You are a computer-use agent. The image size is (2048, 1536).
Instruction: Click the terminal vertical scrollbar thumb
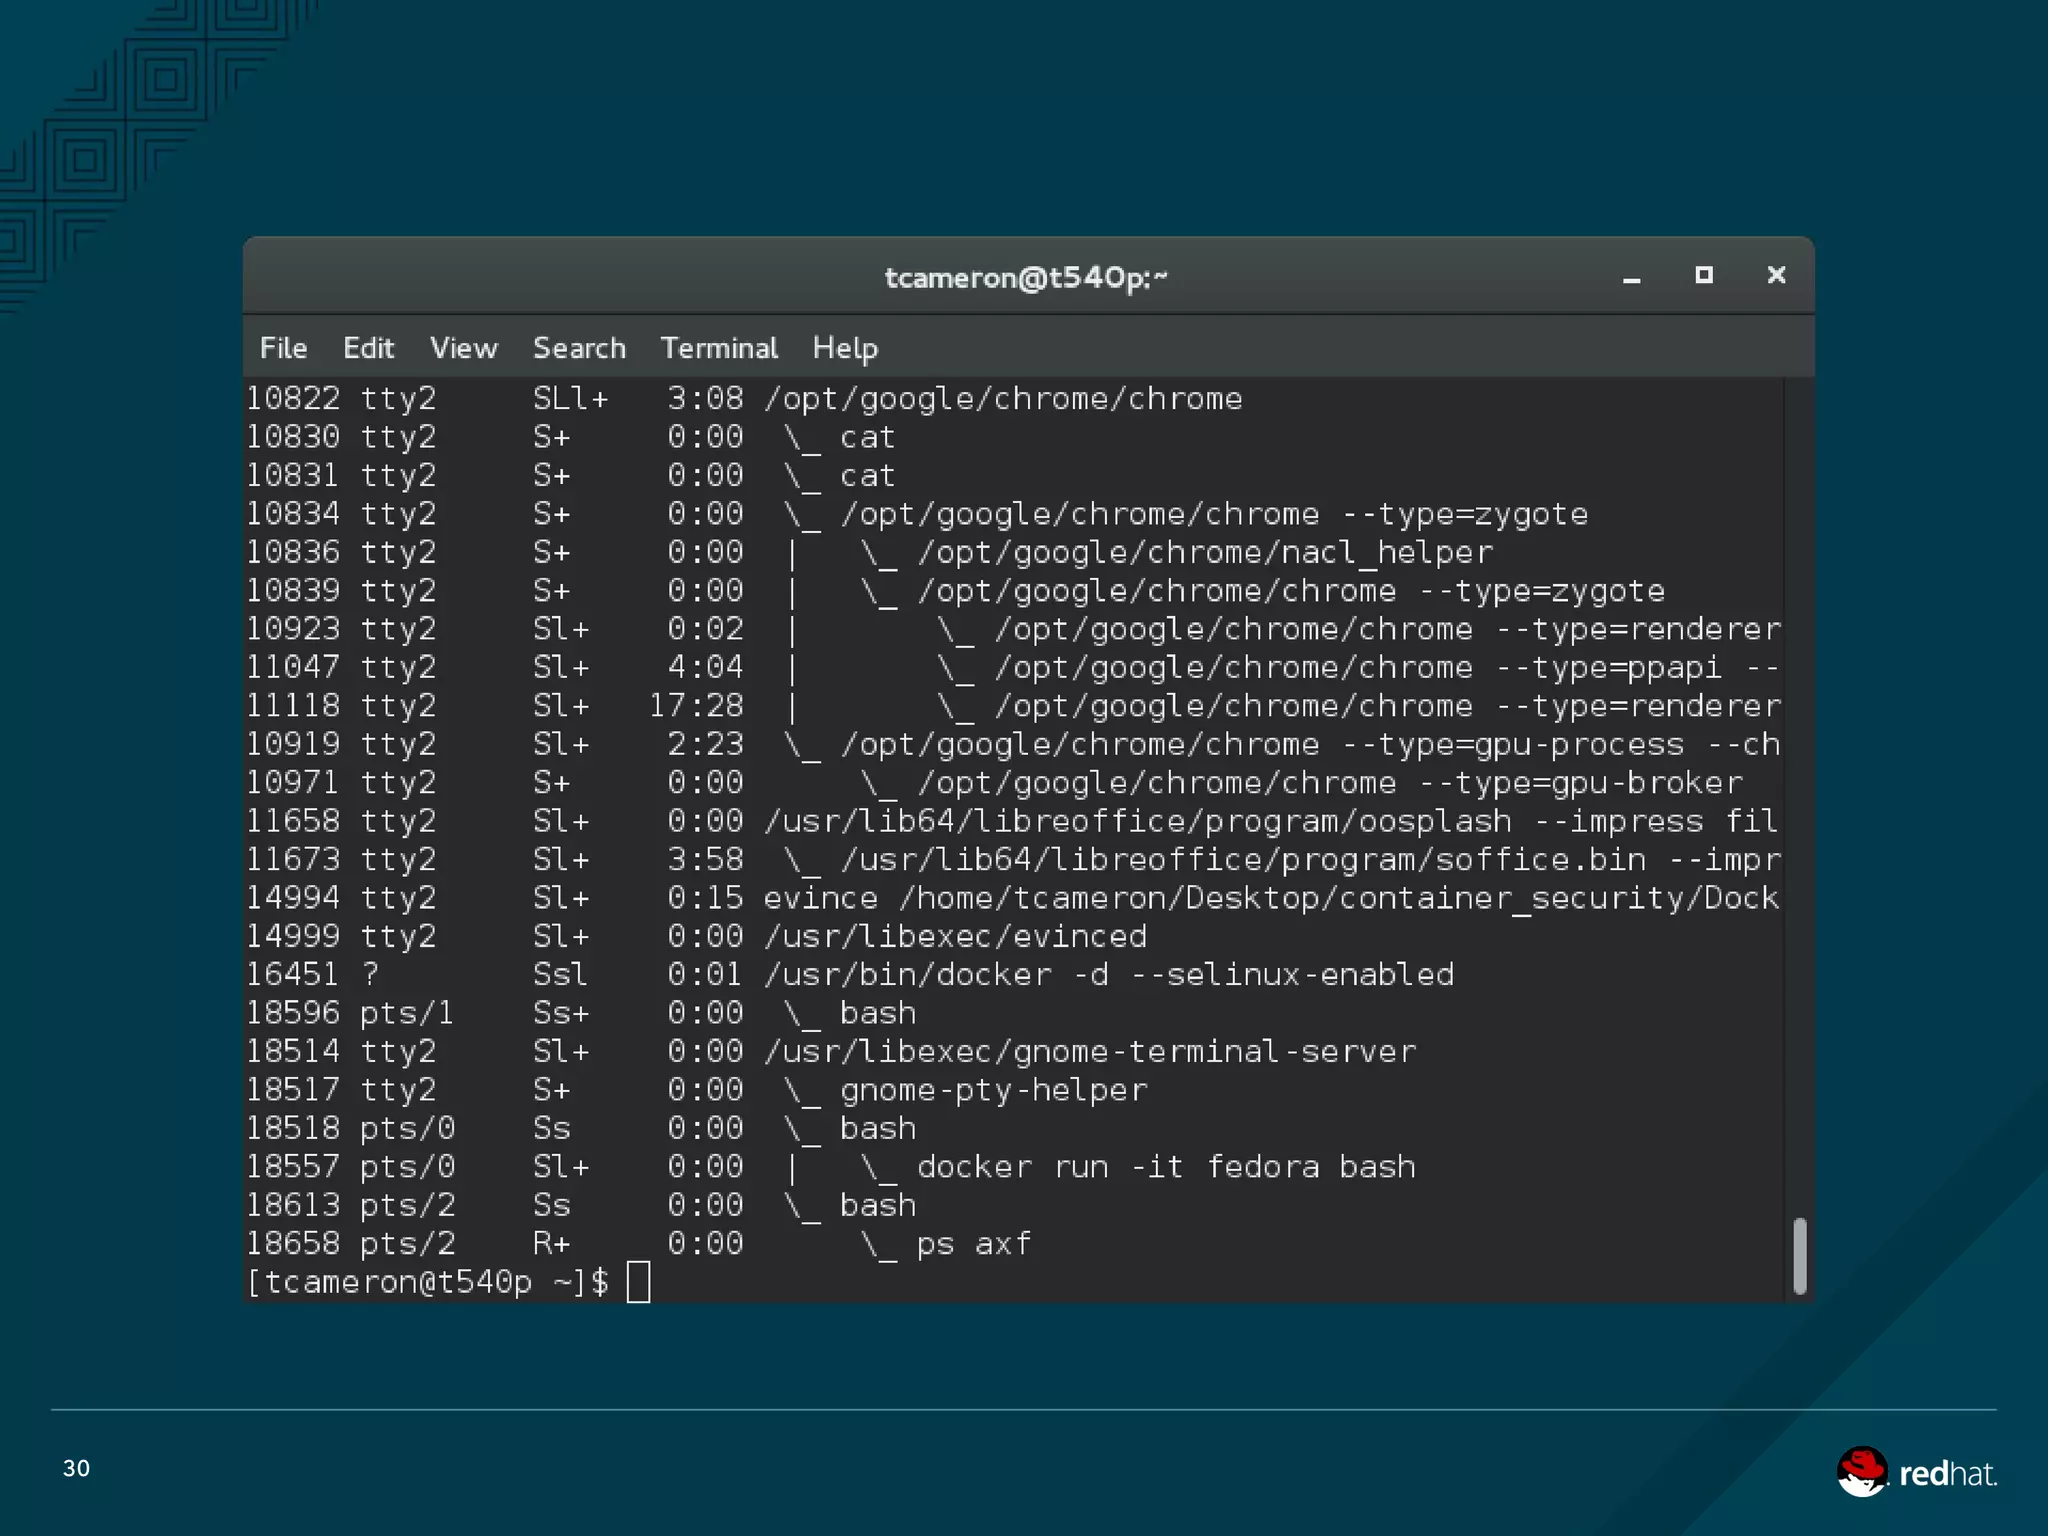pos(1799,1256)
